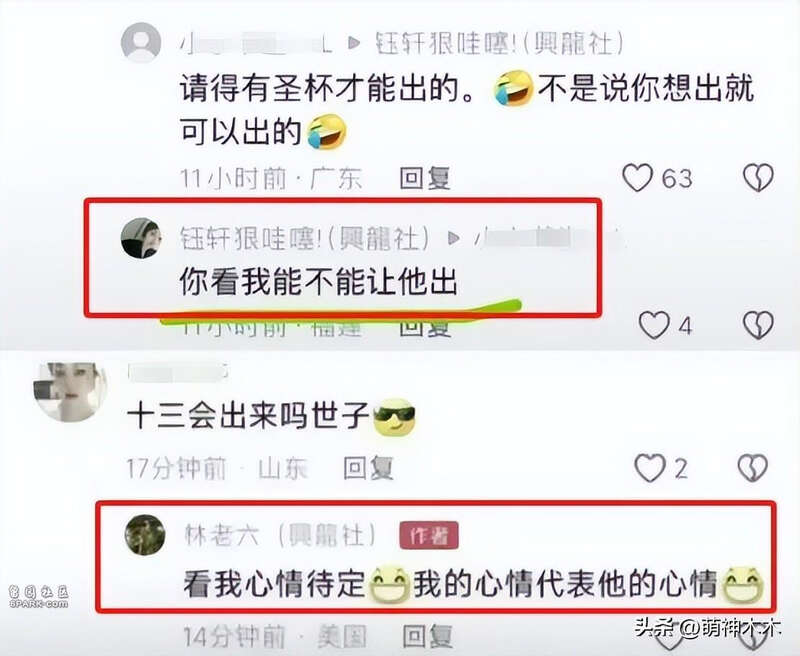Like the reply with 4 likes
The image size is (800, 656).
point(655,325)
